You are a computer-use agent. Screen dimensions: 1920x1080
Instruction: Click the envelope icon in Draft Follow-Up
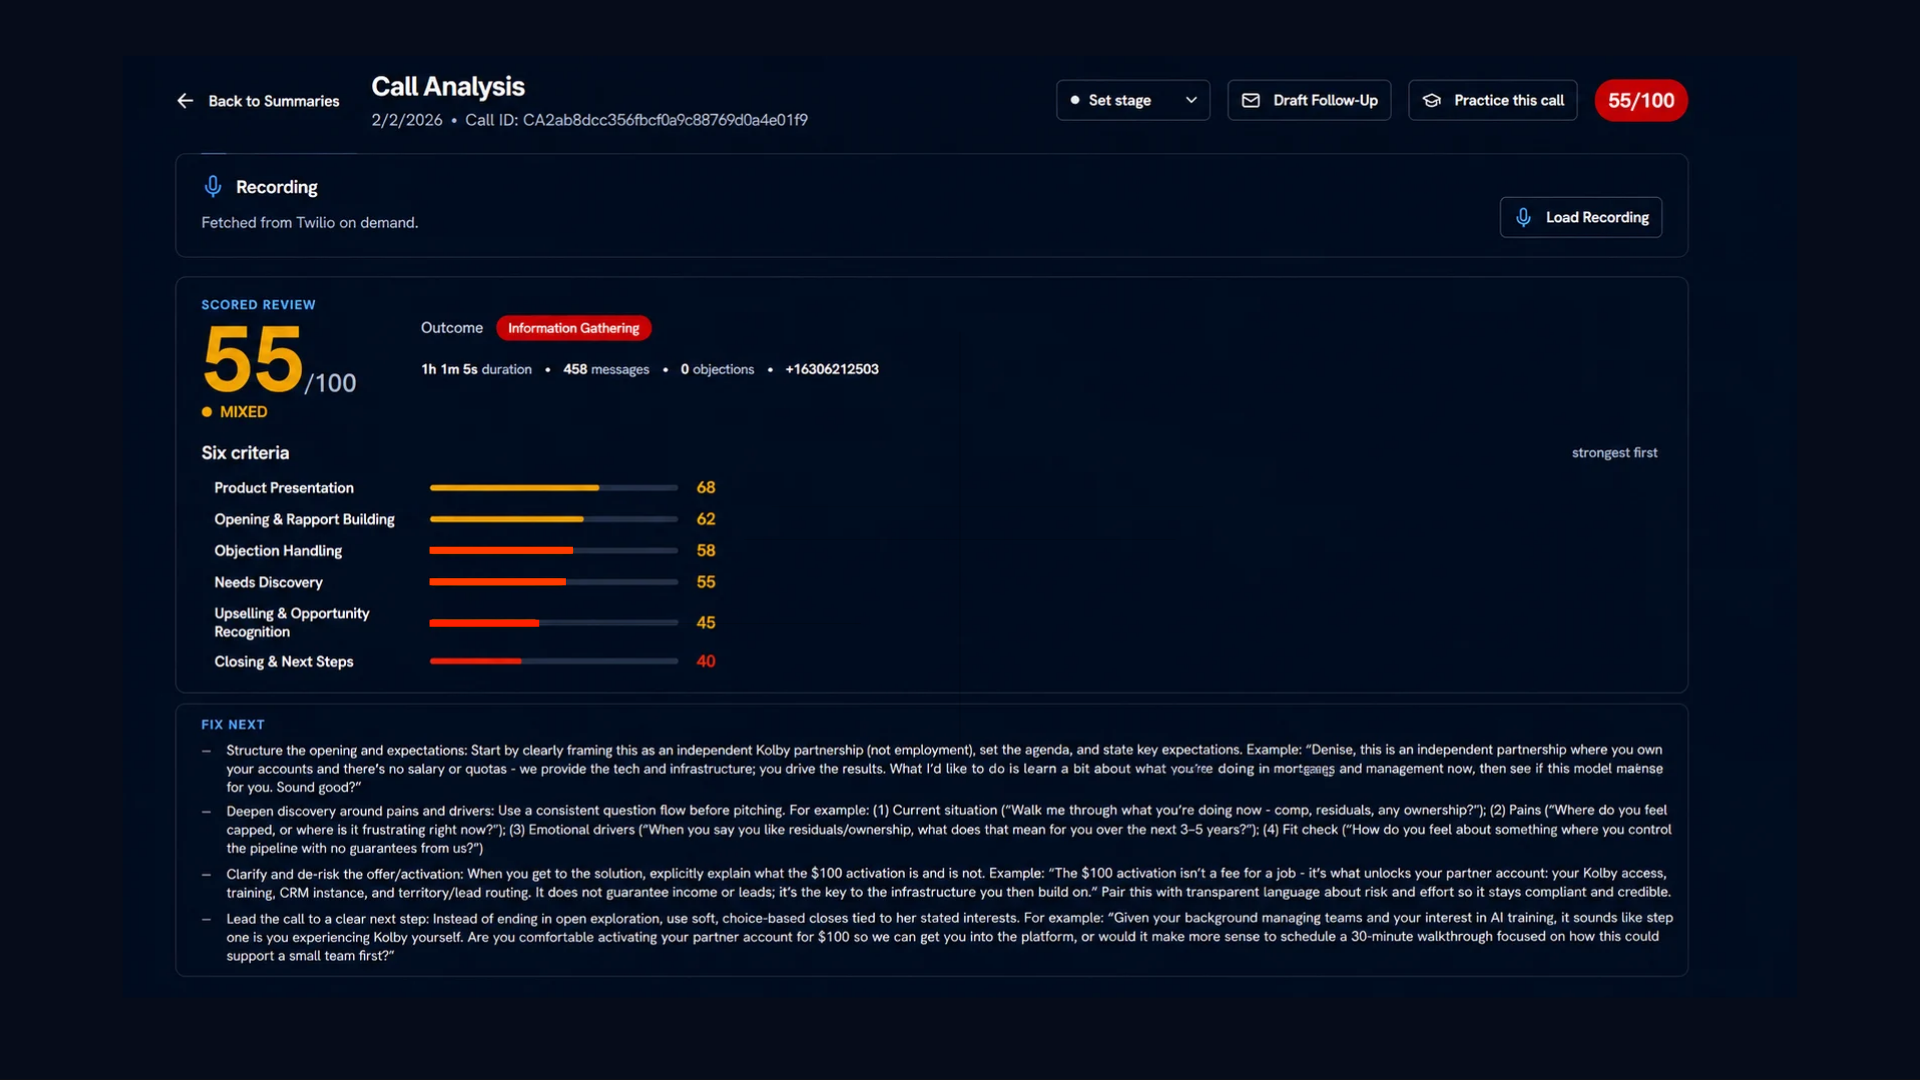[x=1250, y=101]
